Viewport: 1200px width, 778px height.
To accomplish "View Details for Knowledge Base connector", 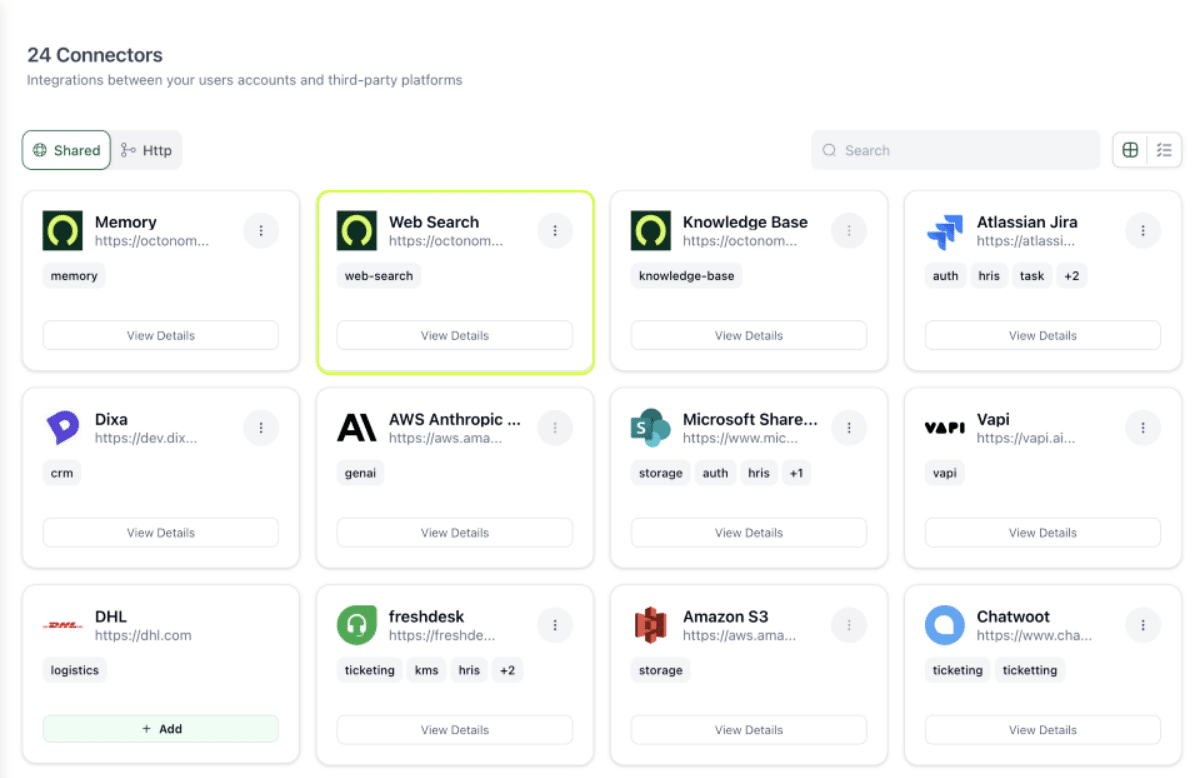I will [x=748, y=335].
